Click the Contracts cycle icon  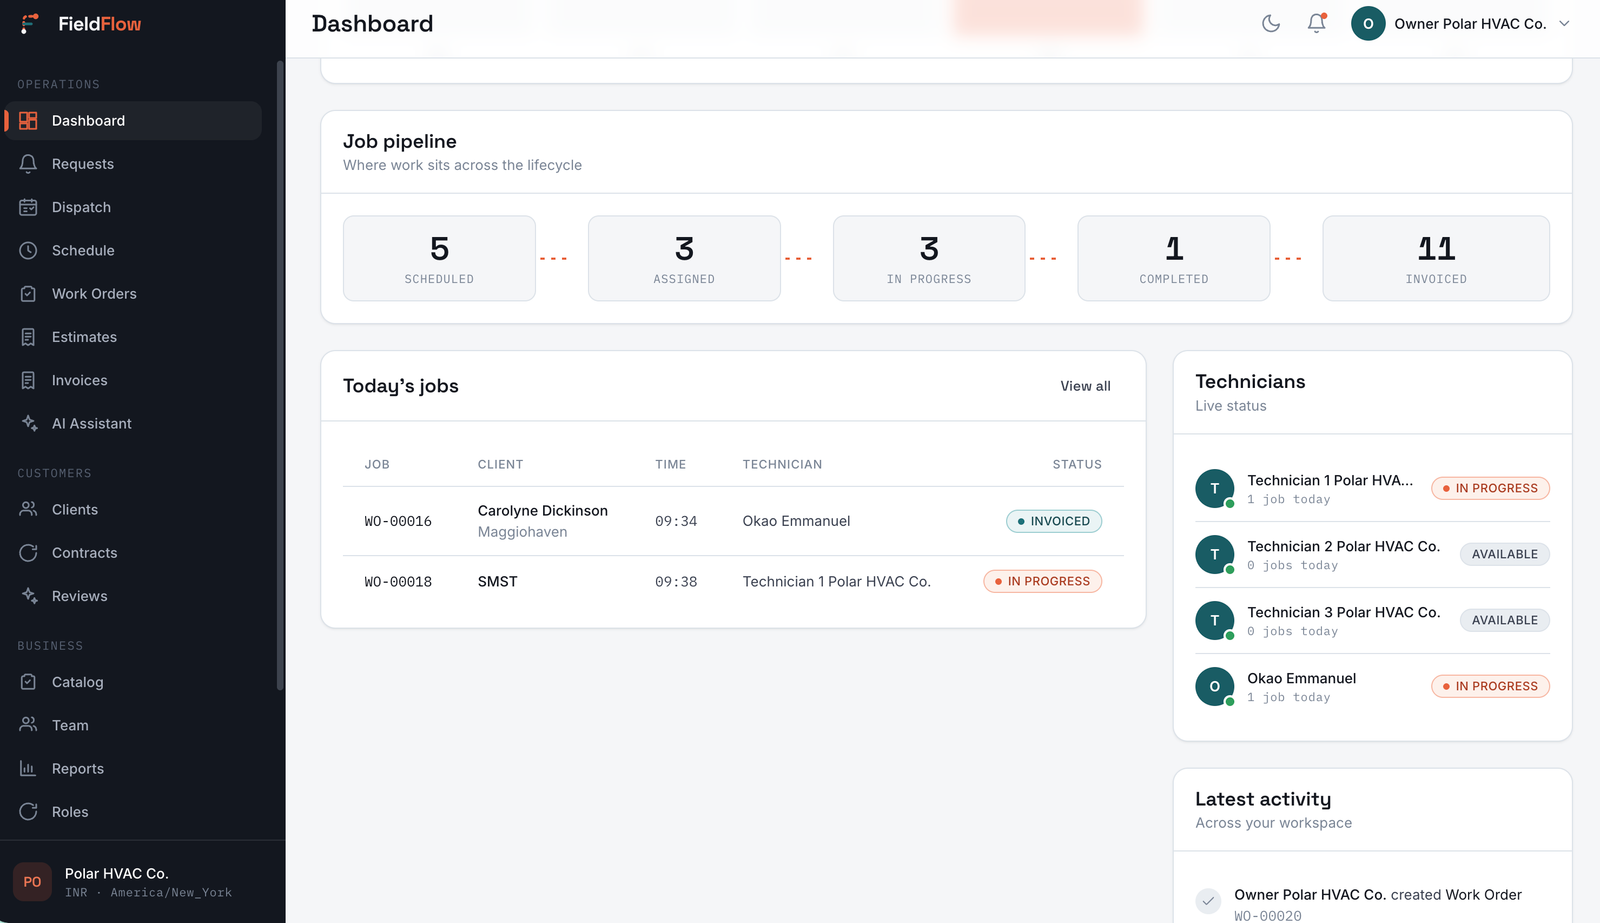pyautogui.click(x=28, y=553)
